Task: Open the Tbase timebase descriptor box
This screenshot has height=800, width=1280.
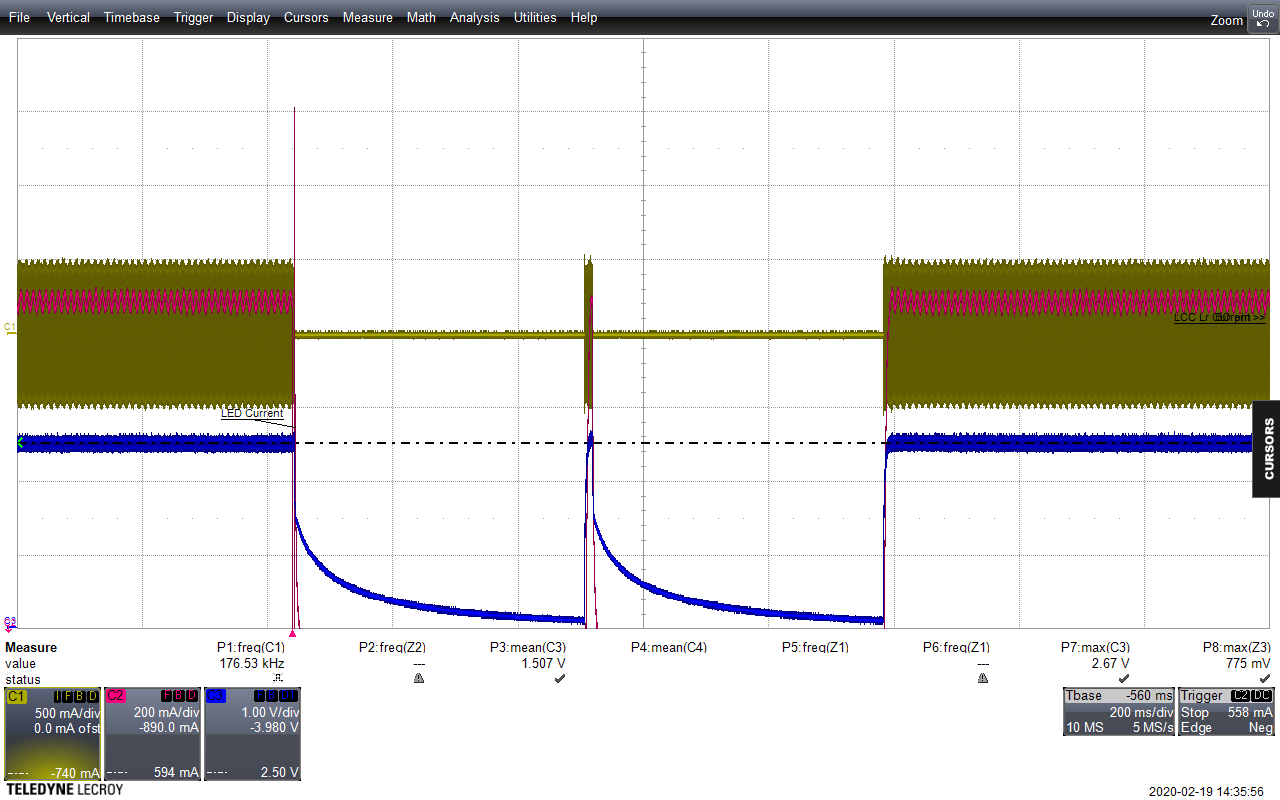Action: [1117, 711]
